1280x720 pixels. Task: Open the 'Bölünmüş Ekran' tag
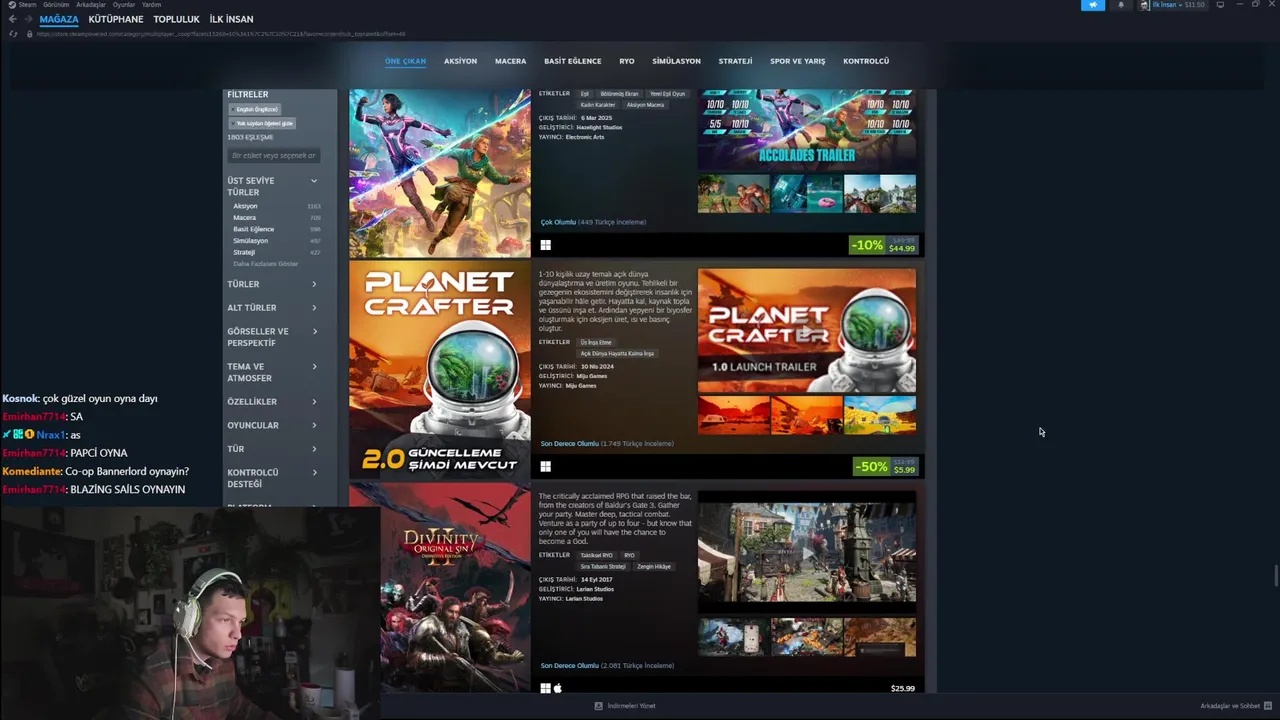(x=619, y=94)
